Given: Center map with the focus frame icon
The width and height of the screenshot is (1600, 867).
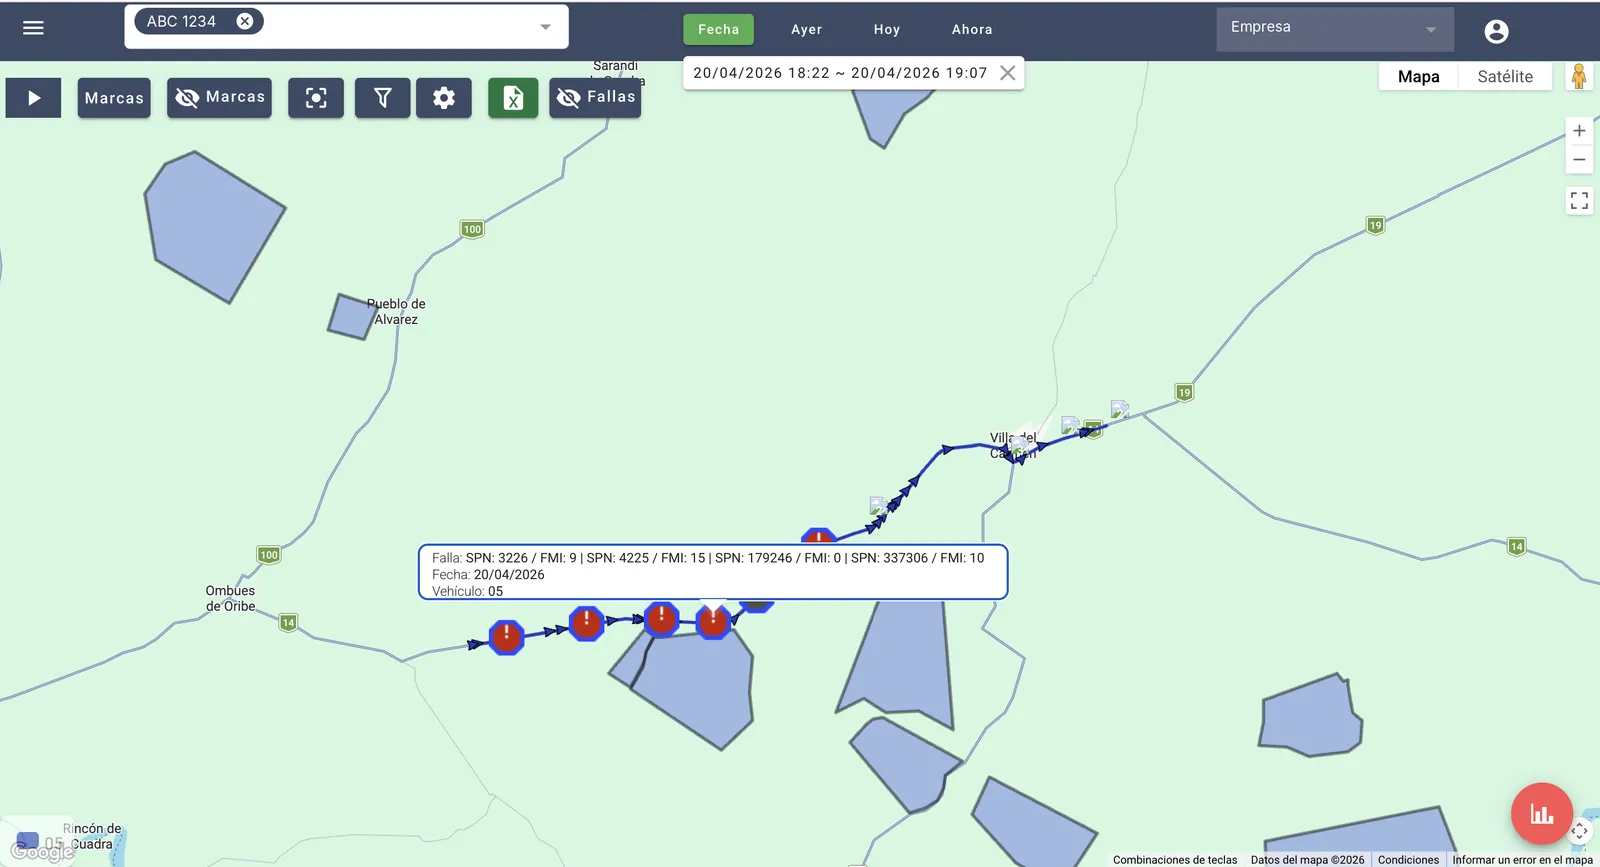Looking at the screenshot, I should [316, 98].
